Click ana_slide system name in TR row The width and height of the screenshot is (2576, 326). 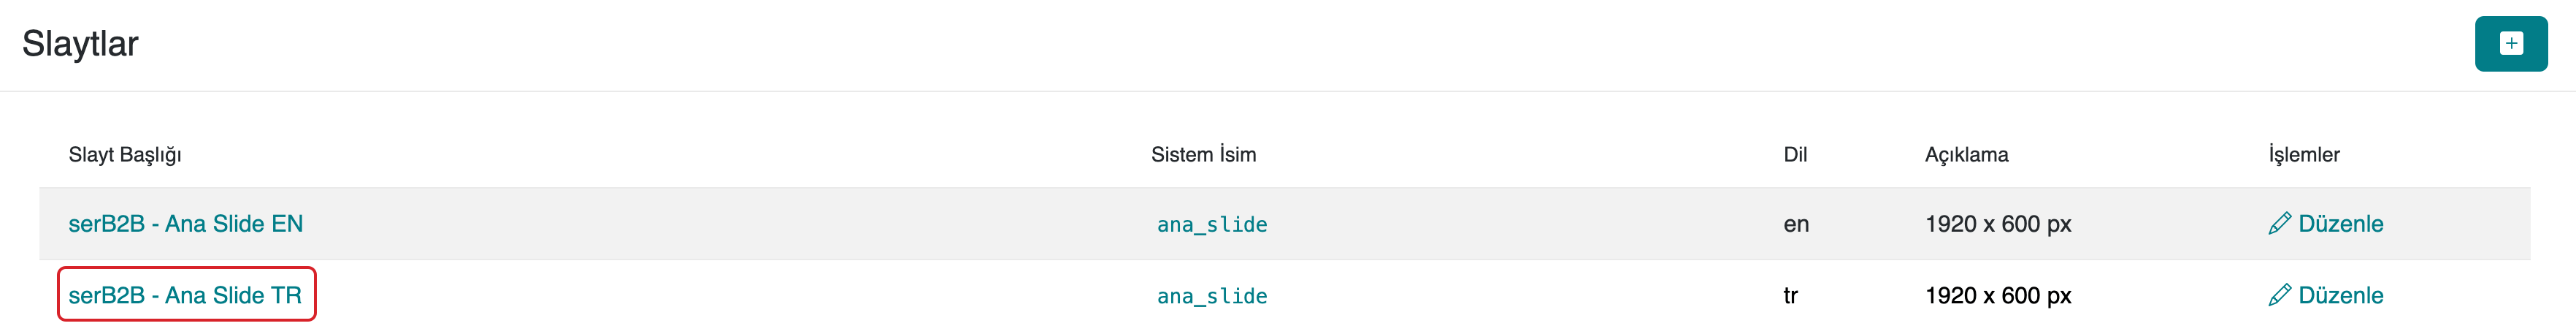point(1212,297)
